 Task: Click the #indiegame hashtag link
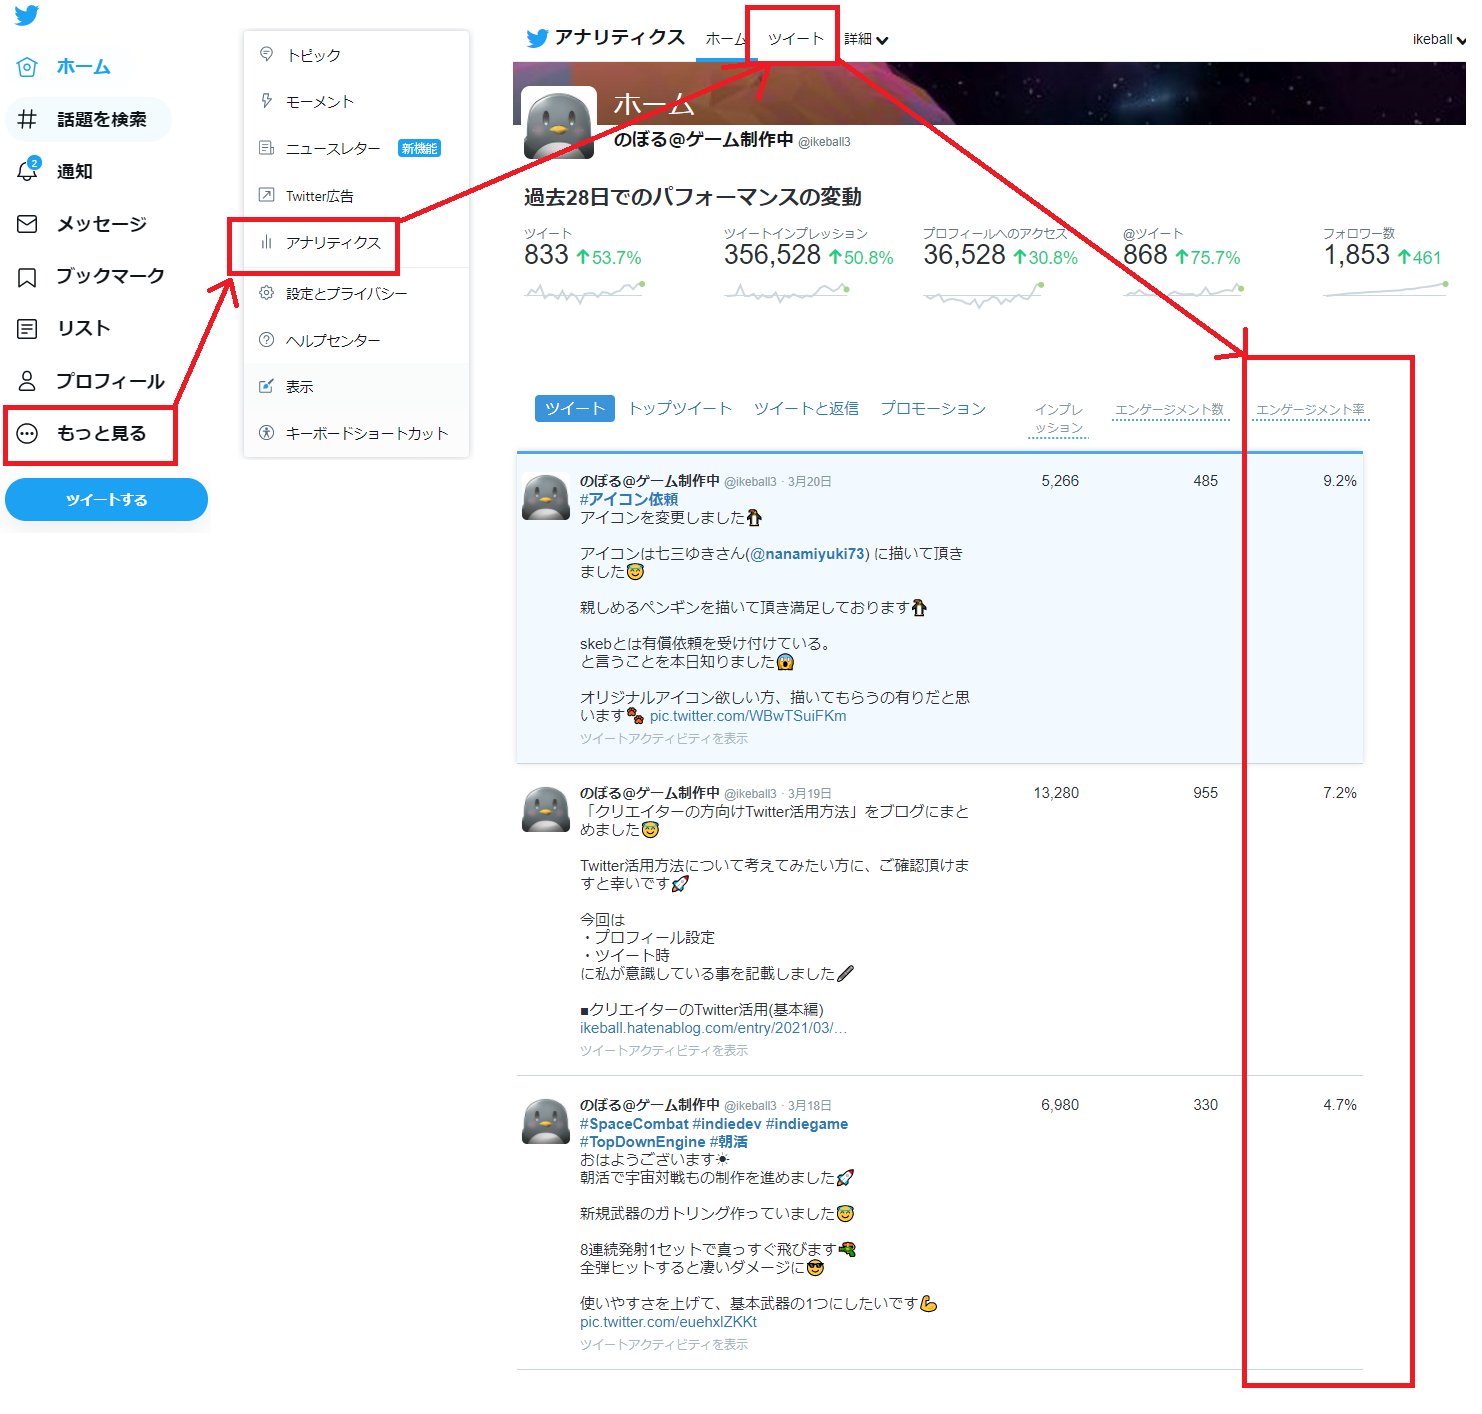807,1123
